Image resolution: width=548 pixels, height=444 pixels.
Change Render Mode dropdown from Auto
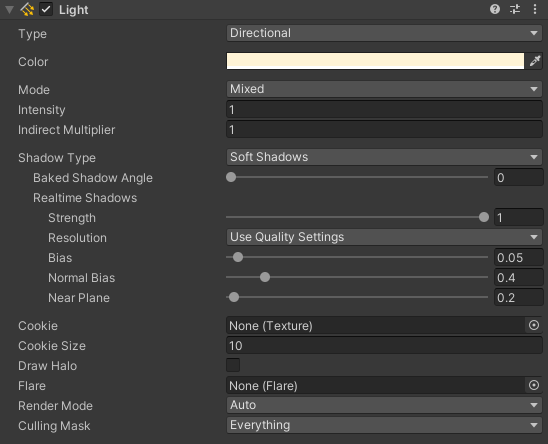[384, 405]
